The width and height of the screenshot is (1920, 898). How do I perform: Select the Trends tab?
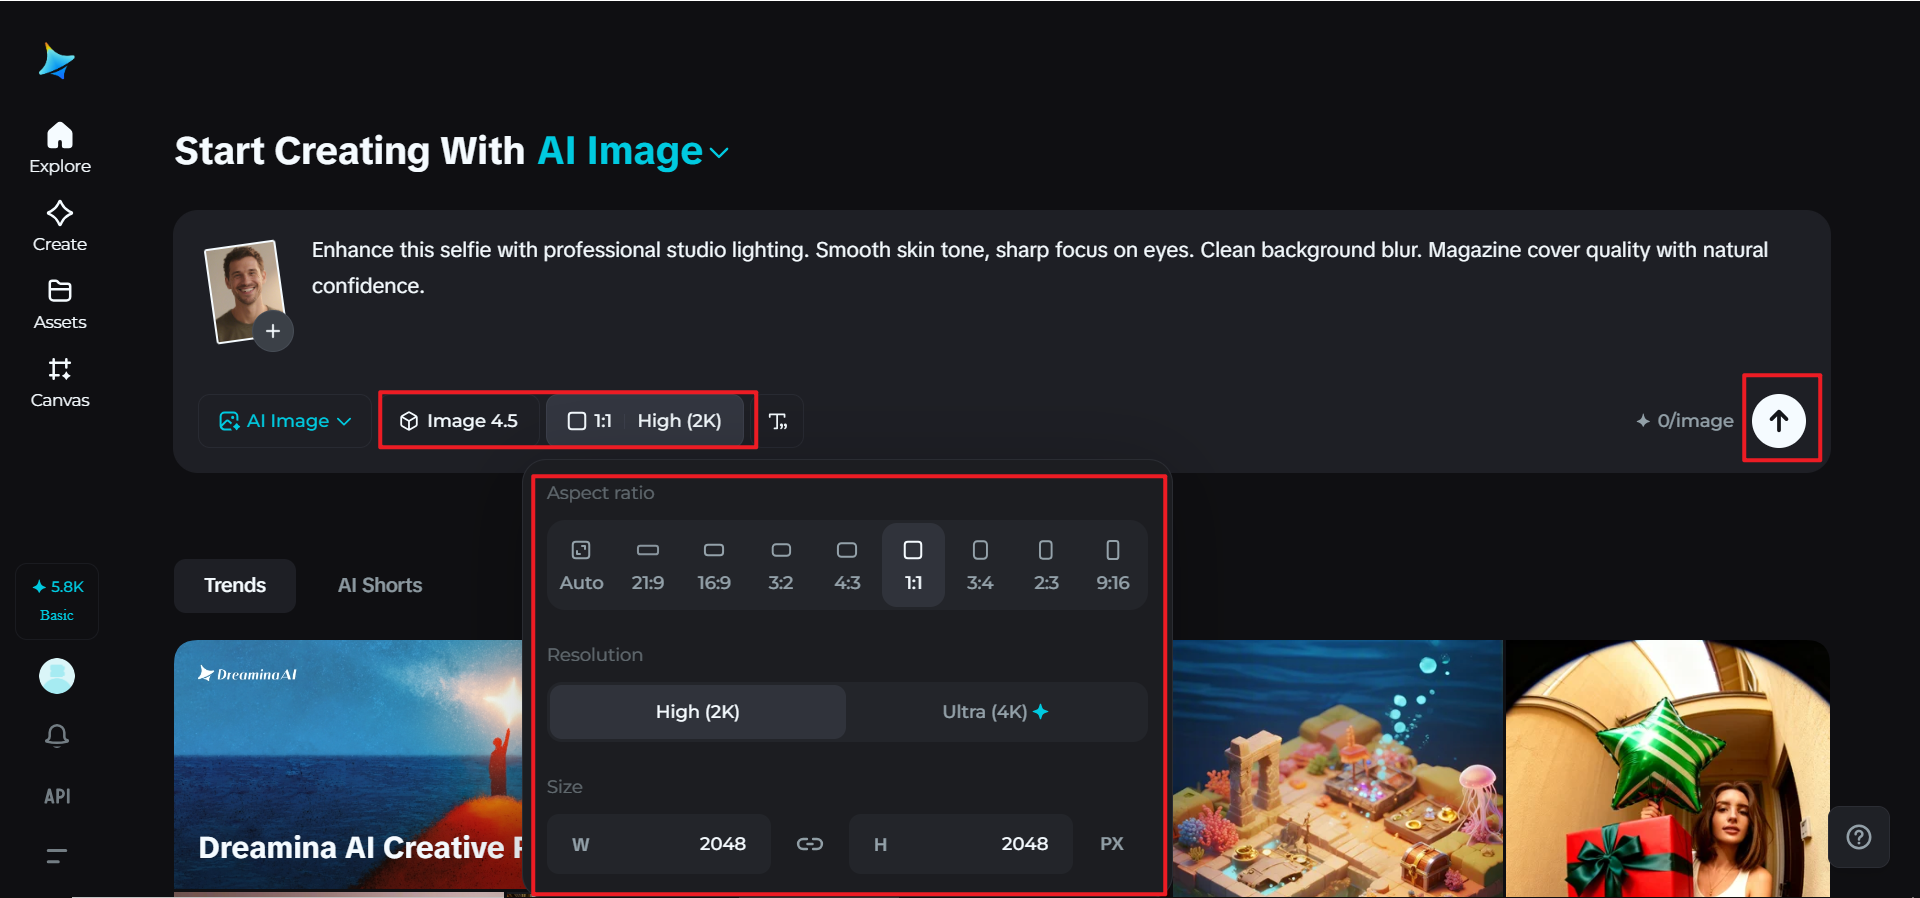tap(235, 586)
